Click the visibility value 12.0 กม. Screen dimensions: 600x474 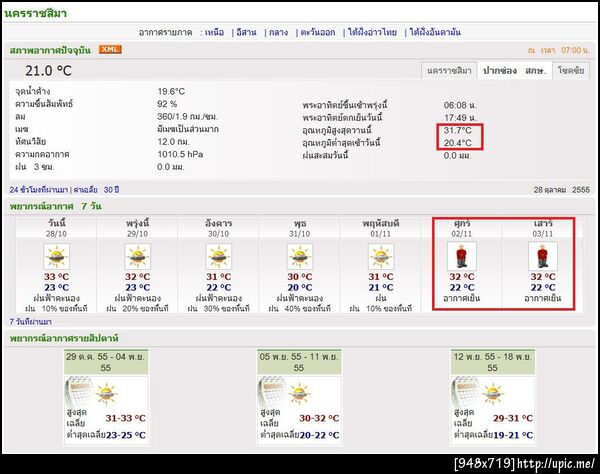pyautogui.click(x=173, y=142)
